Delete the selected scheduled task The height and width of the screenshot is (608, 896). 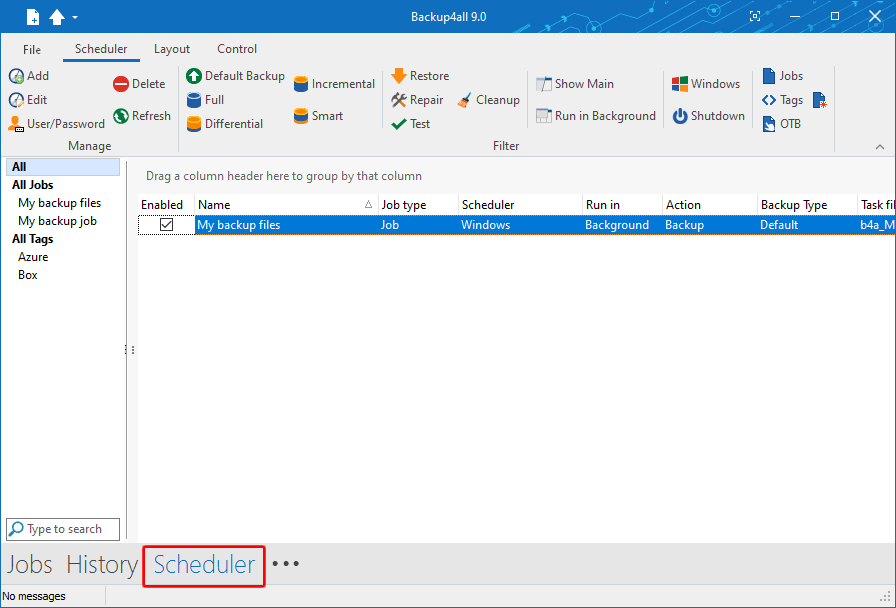[139, 84]
